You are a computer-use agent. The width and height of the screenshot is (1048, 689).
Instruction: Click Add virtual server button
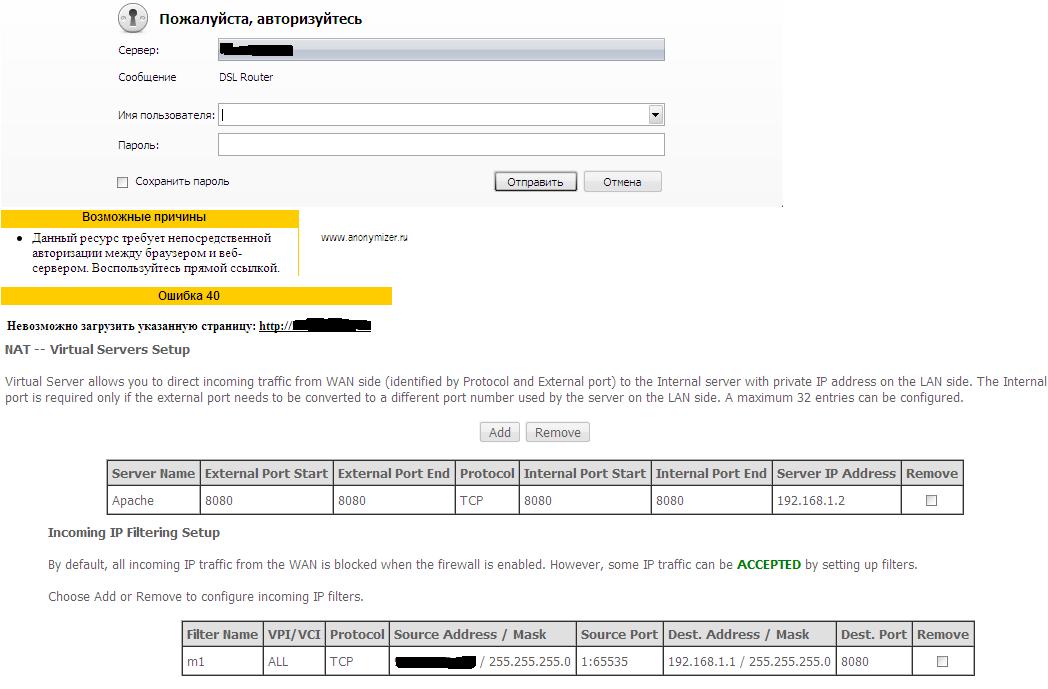(500, 432)
